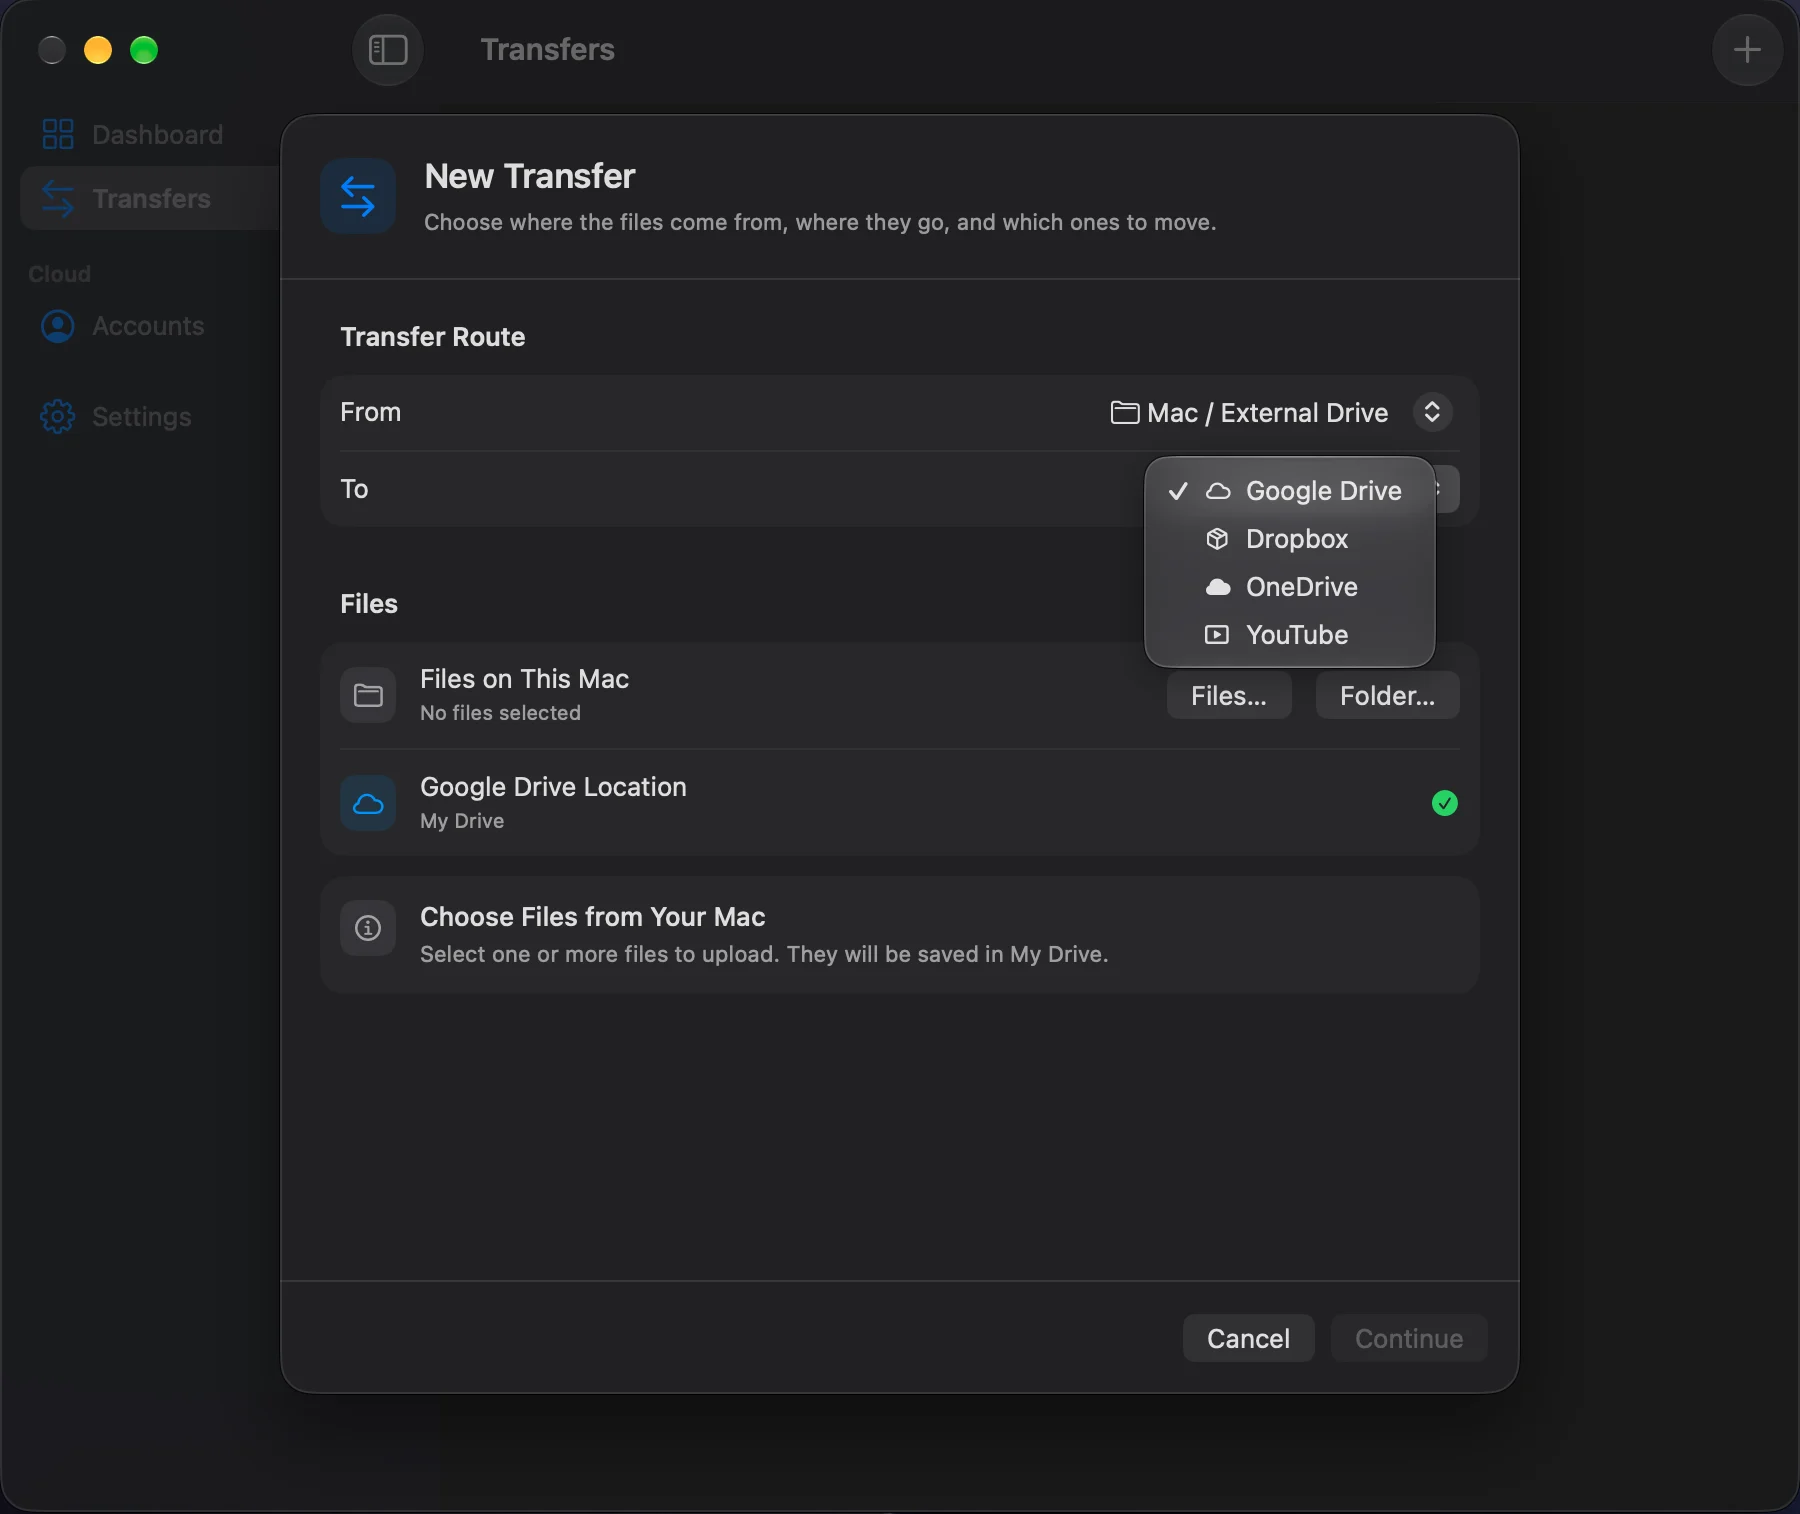Click the folder icon beside Files on This Mac

click(x=368, y=695)
